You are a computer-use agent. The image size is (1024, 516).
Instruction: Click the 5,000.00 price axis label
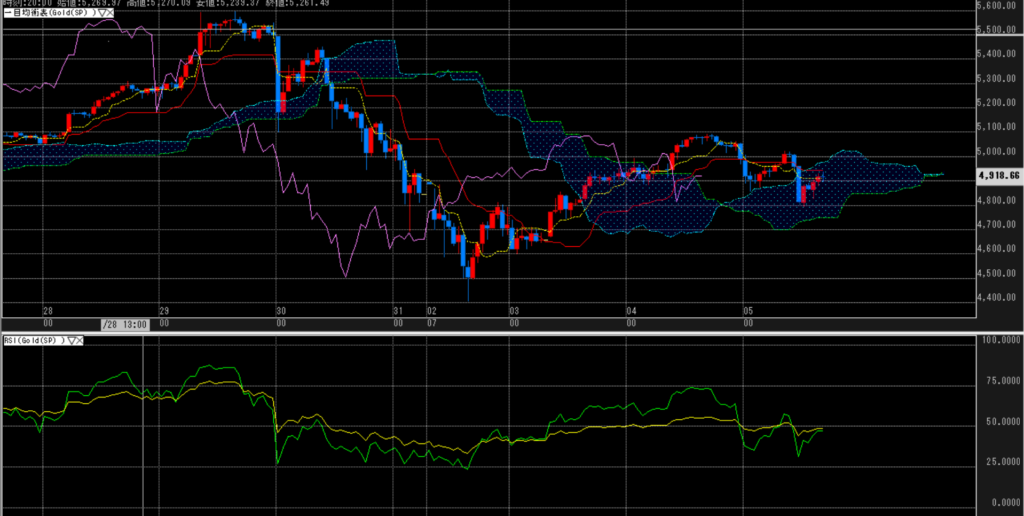tap(996, 152)
